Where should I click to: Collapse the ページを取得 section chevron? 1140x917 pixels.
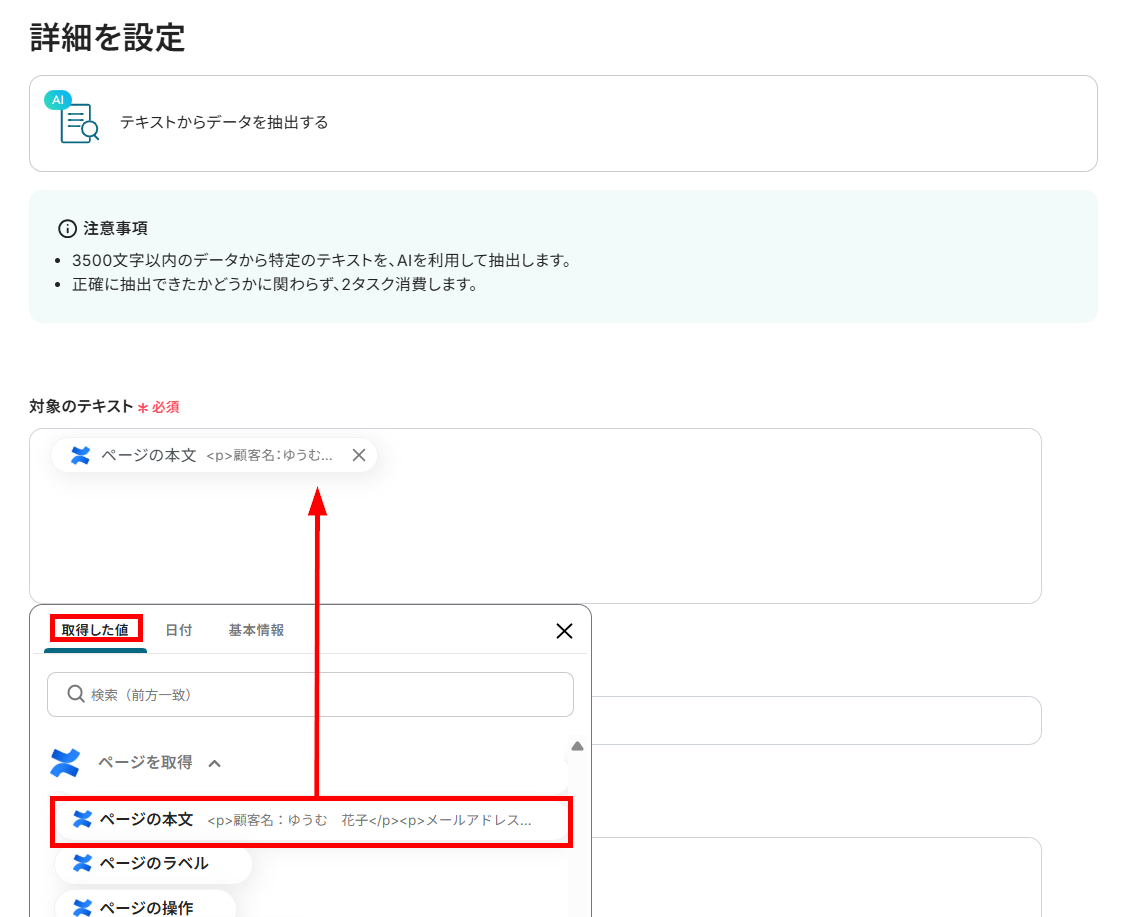click(214, 764)
